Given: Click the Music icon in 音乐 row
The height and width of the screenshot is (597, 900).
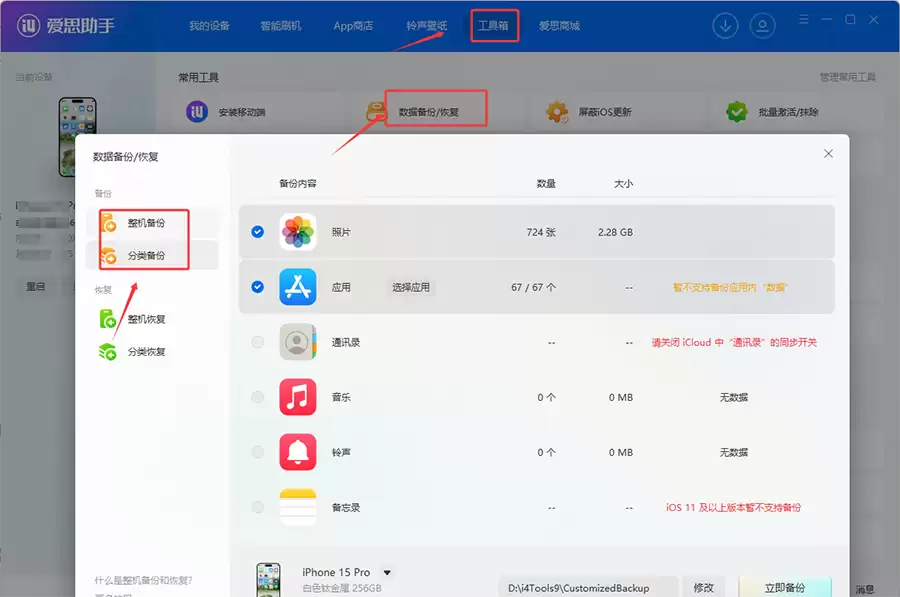Looking at the screenshot, I should point(298,397).
